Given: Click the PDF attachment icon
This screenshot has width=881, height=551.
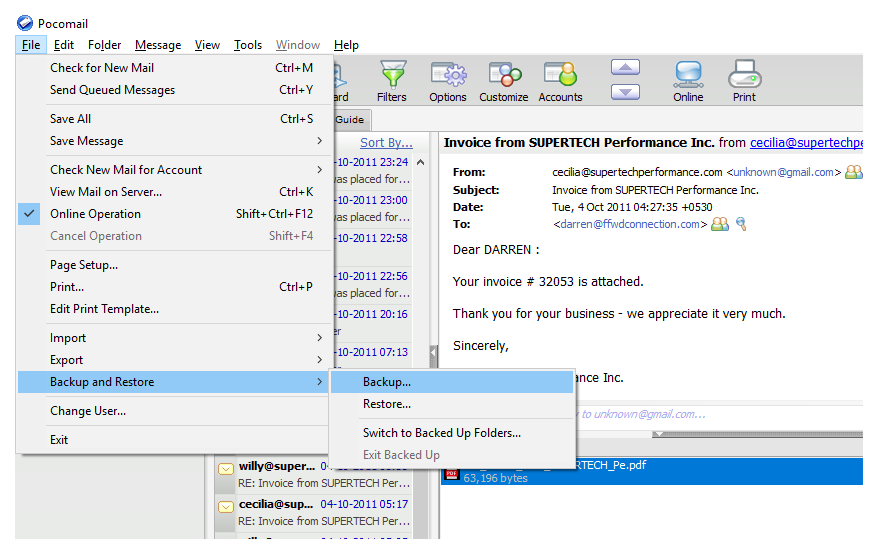Looking at the screenshot, I should (451, 475).
